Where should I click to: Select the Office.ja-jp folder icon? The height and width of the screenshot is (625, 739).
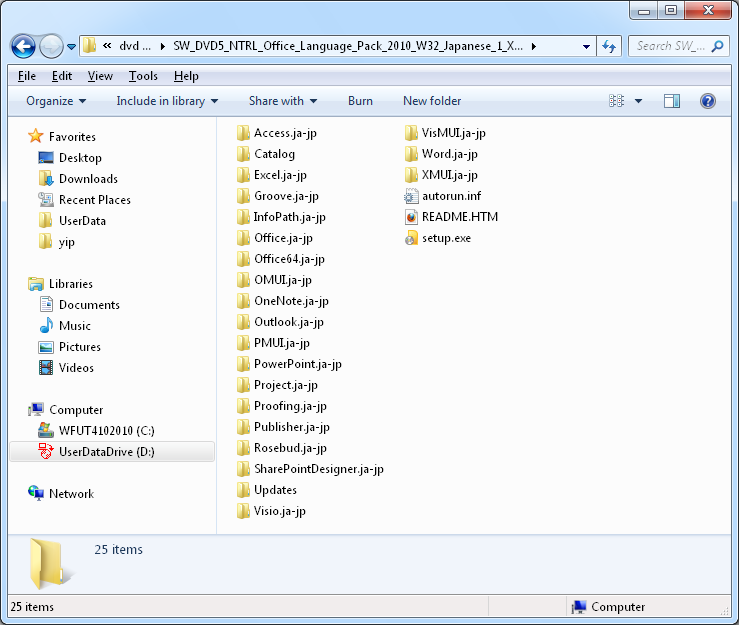tap(243, 238)
